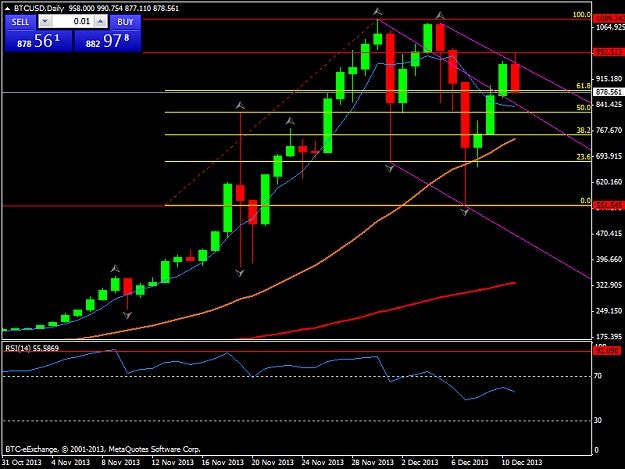Select the up fractal arrow above the 8 Nov candle
The image size is (625, 469).
pyautogui.click(x=115, y=269)
